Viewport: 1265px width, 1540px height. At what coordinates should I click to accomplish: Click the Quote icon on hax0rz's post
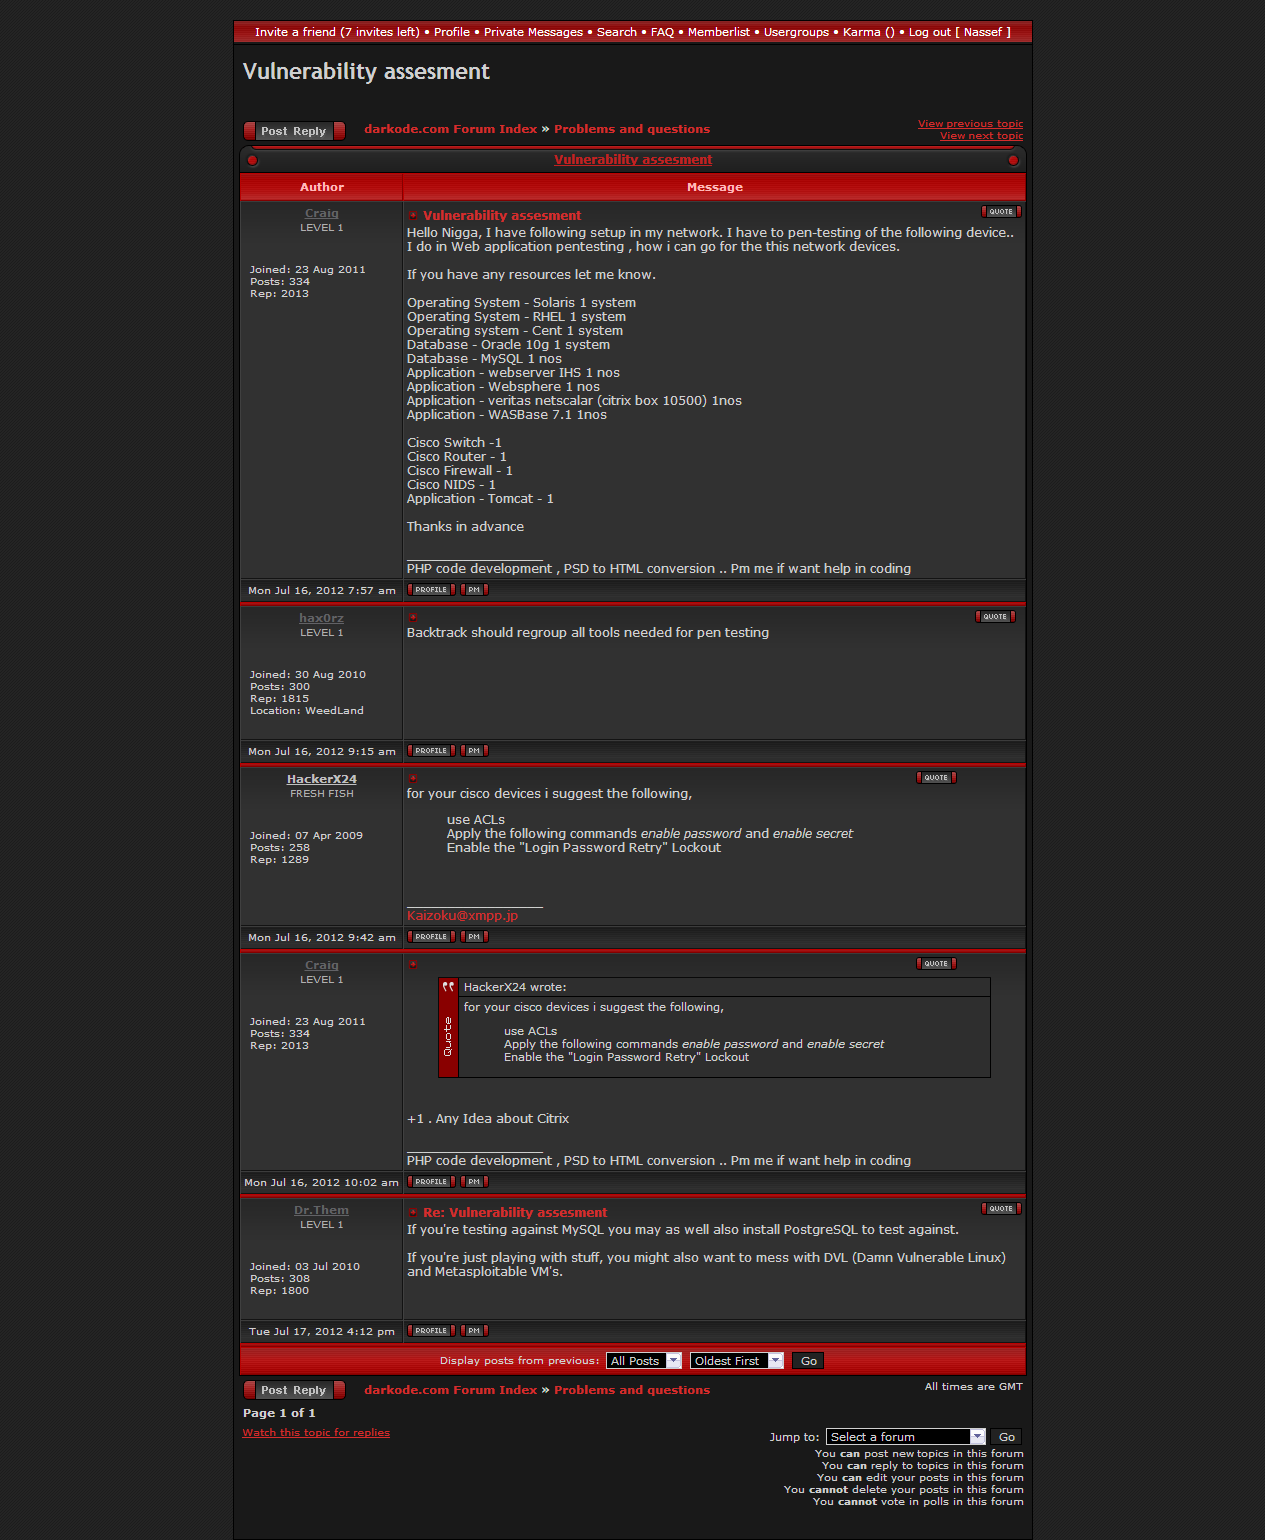[995, 617]
